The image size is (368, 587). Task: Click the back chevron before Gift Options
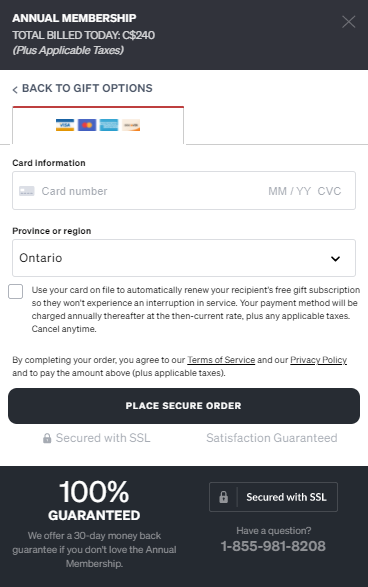click(15, 89)
